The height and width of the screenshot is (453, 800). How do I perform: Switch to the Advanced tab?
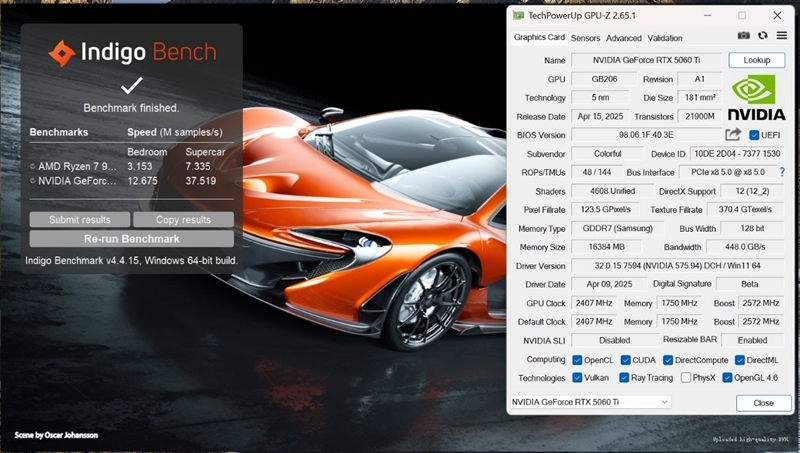click(623, 38)
